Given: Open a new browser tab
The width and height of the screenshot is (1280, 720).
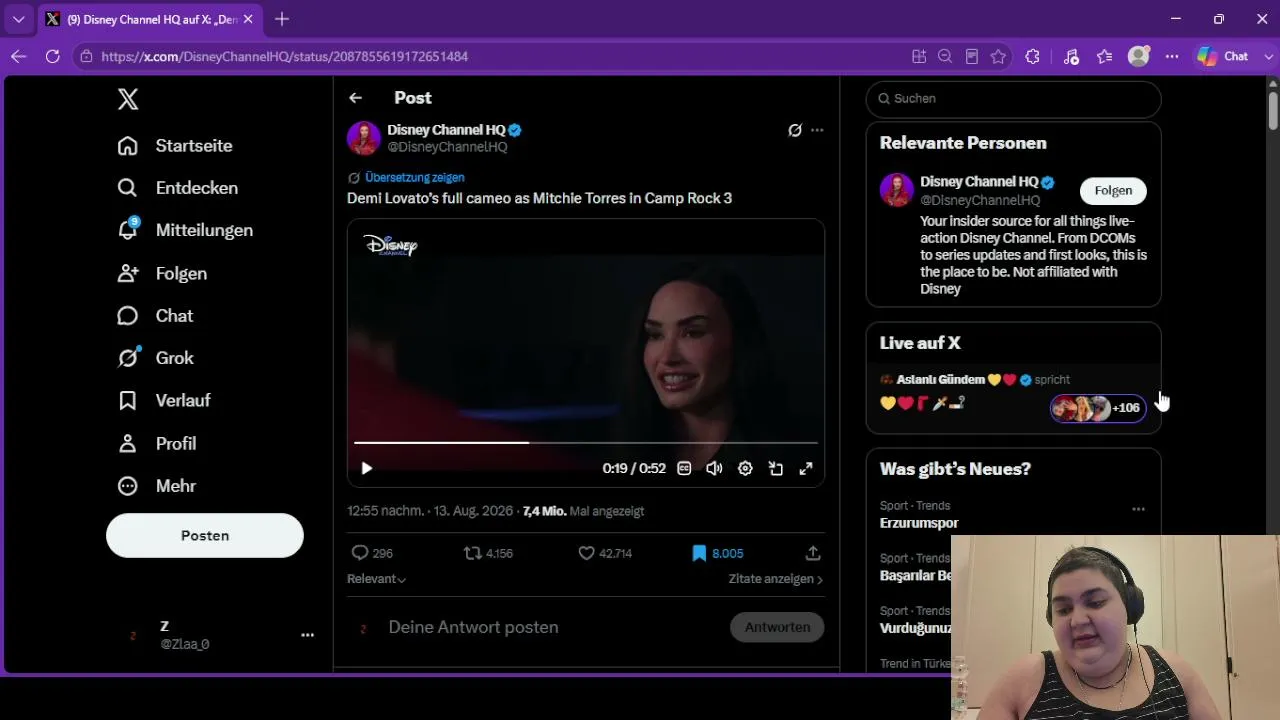Looking at the screenshot, I should point(282,19).
